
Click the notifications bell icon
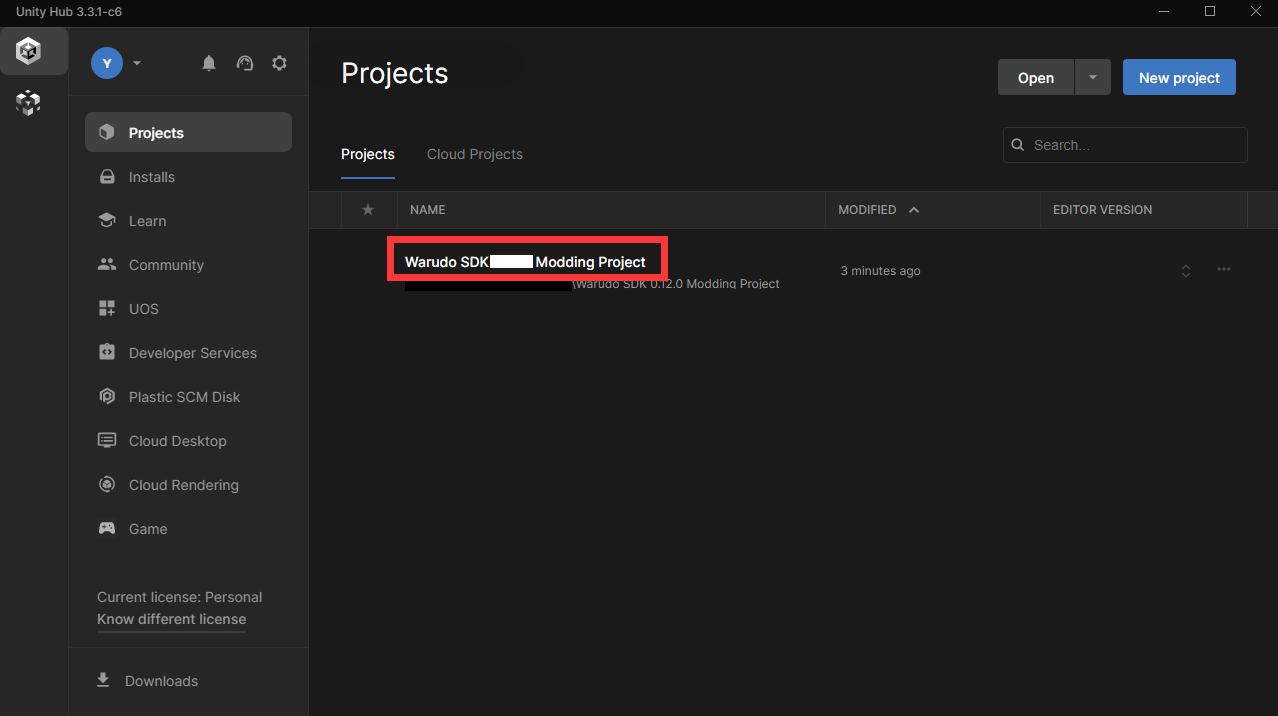(x=209, y=63)
